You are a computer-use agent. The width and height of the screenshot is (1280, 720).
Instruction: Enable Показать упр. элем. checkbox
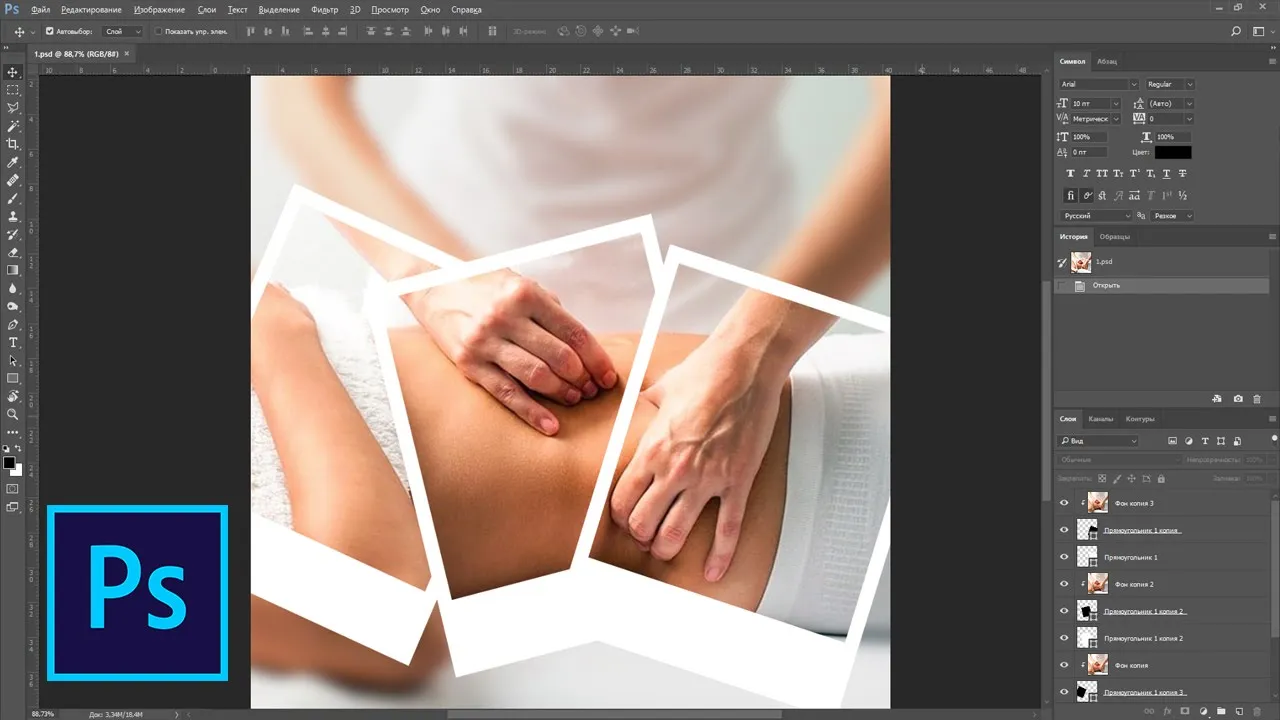point(158,31)
